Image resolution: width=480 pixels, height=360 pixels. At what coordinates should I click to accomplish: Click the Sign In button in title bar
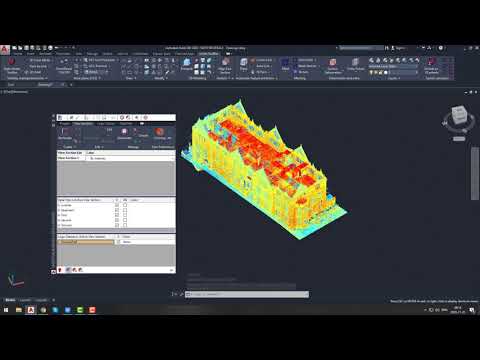tap(399, 48)
